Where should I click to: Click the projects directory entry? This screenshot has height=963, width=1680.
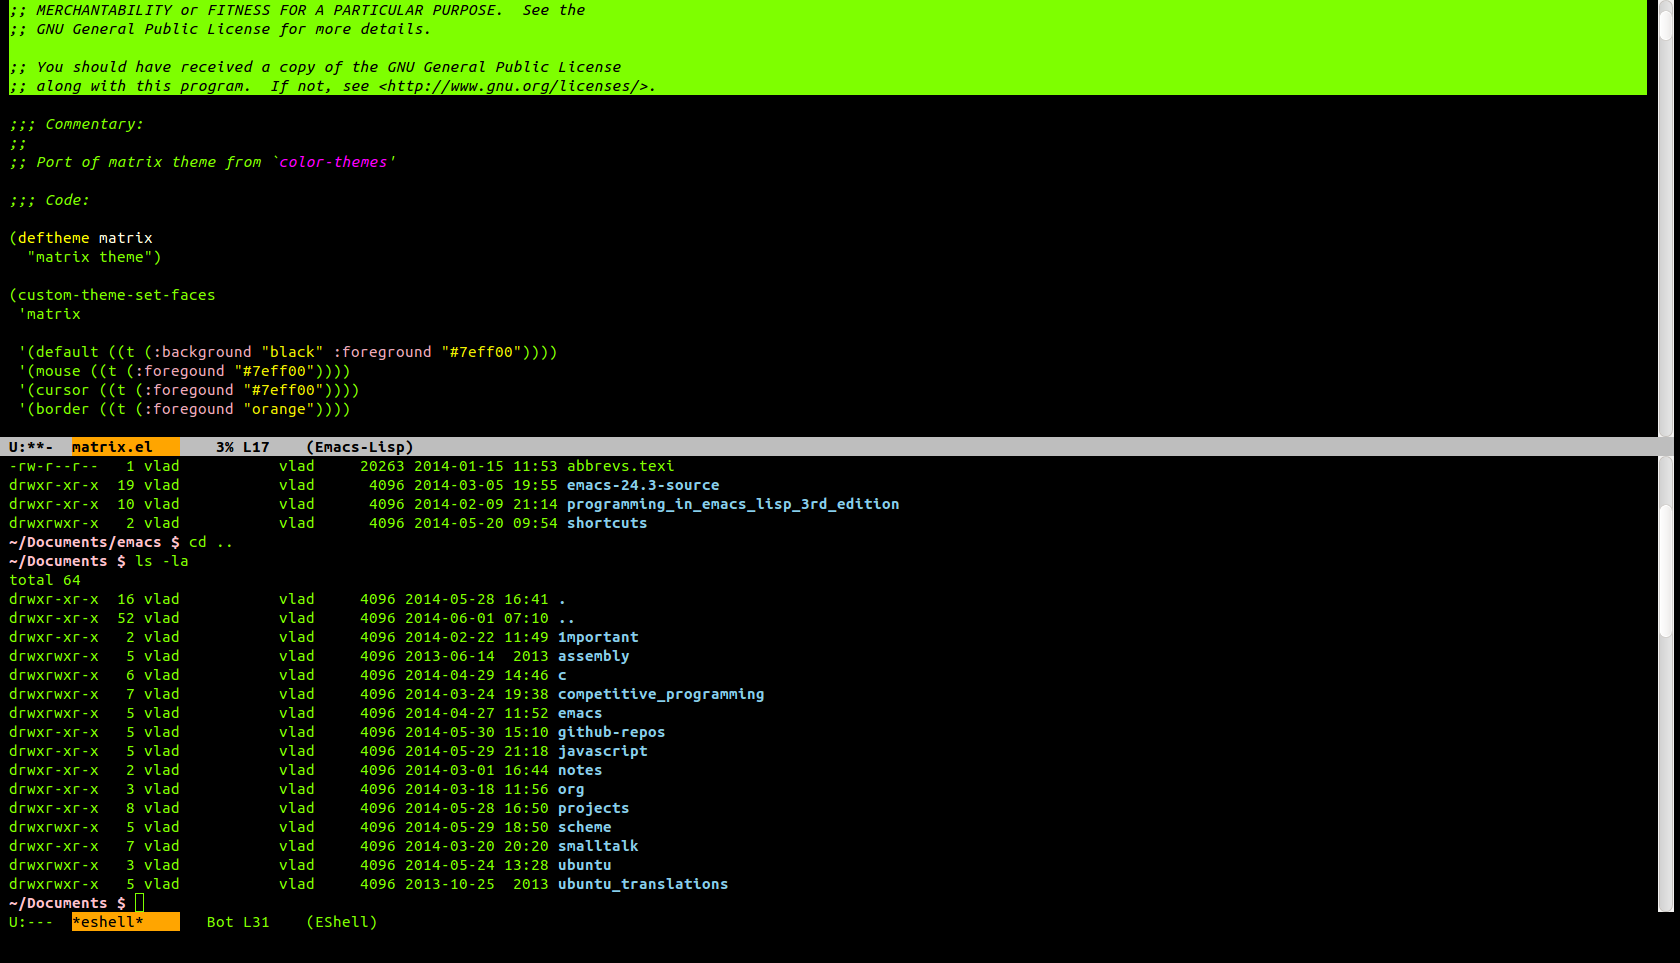(594, 808)
